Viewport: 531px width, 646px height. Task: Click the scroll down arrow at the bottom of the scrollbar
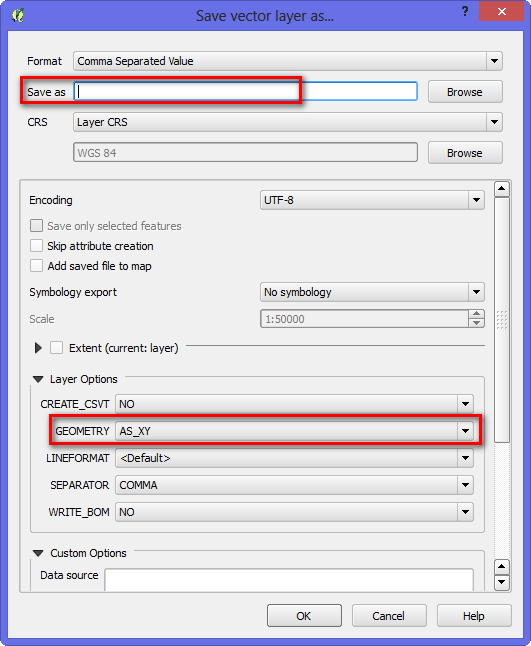pyautogui.click(x=502, y=582)
